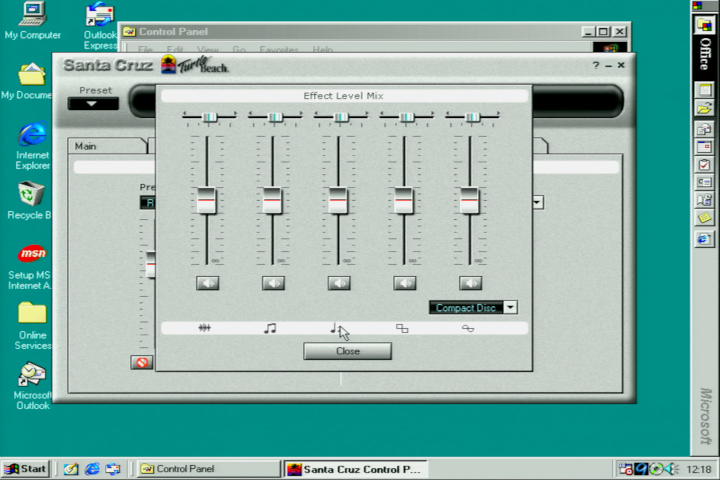The width and height of the screenshot is (720, 480).
Task: Click the question mark help button
Action: 596,65
